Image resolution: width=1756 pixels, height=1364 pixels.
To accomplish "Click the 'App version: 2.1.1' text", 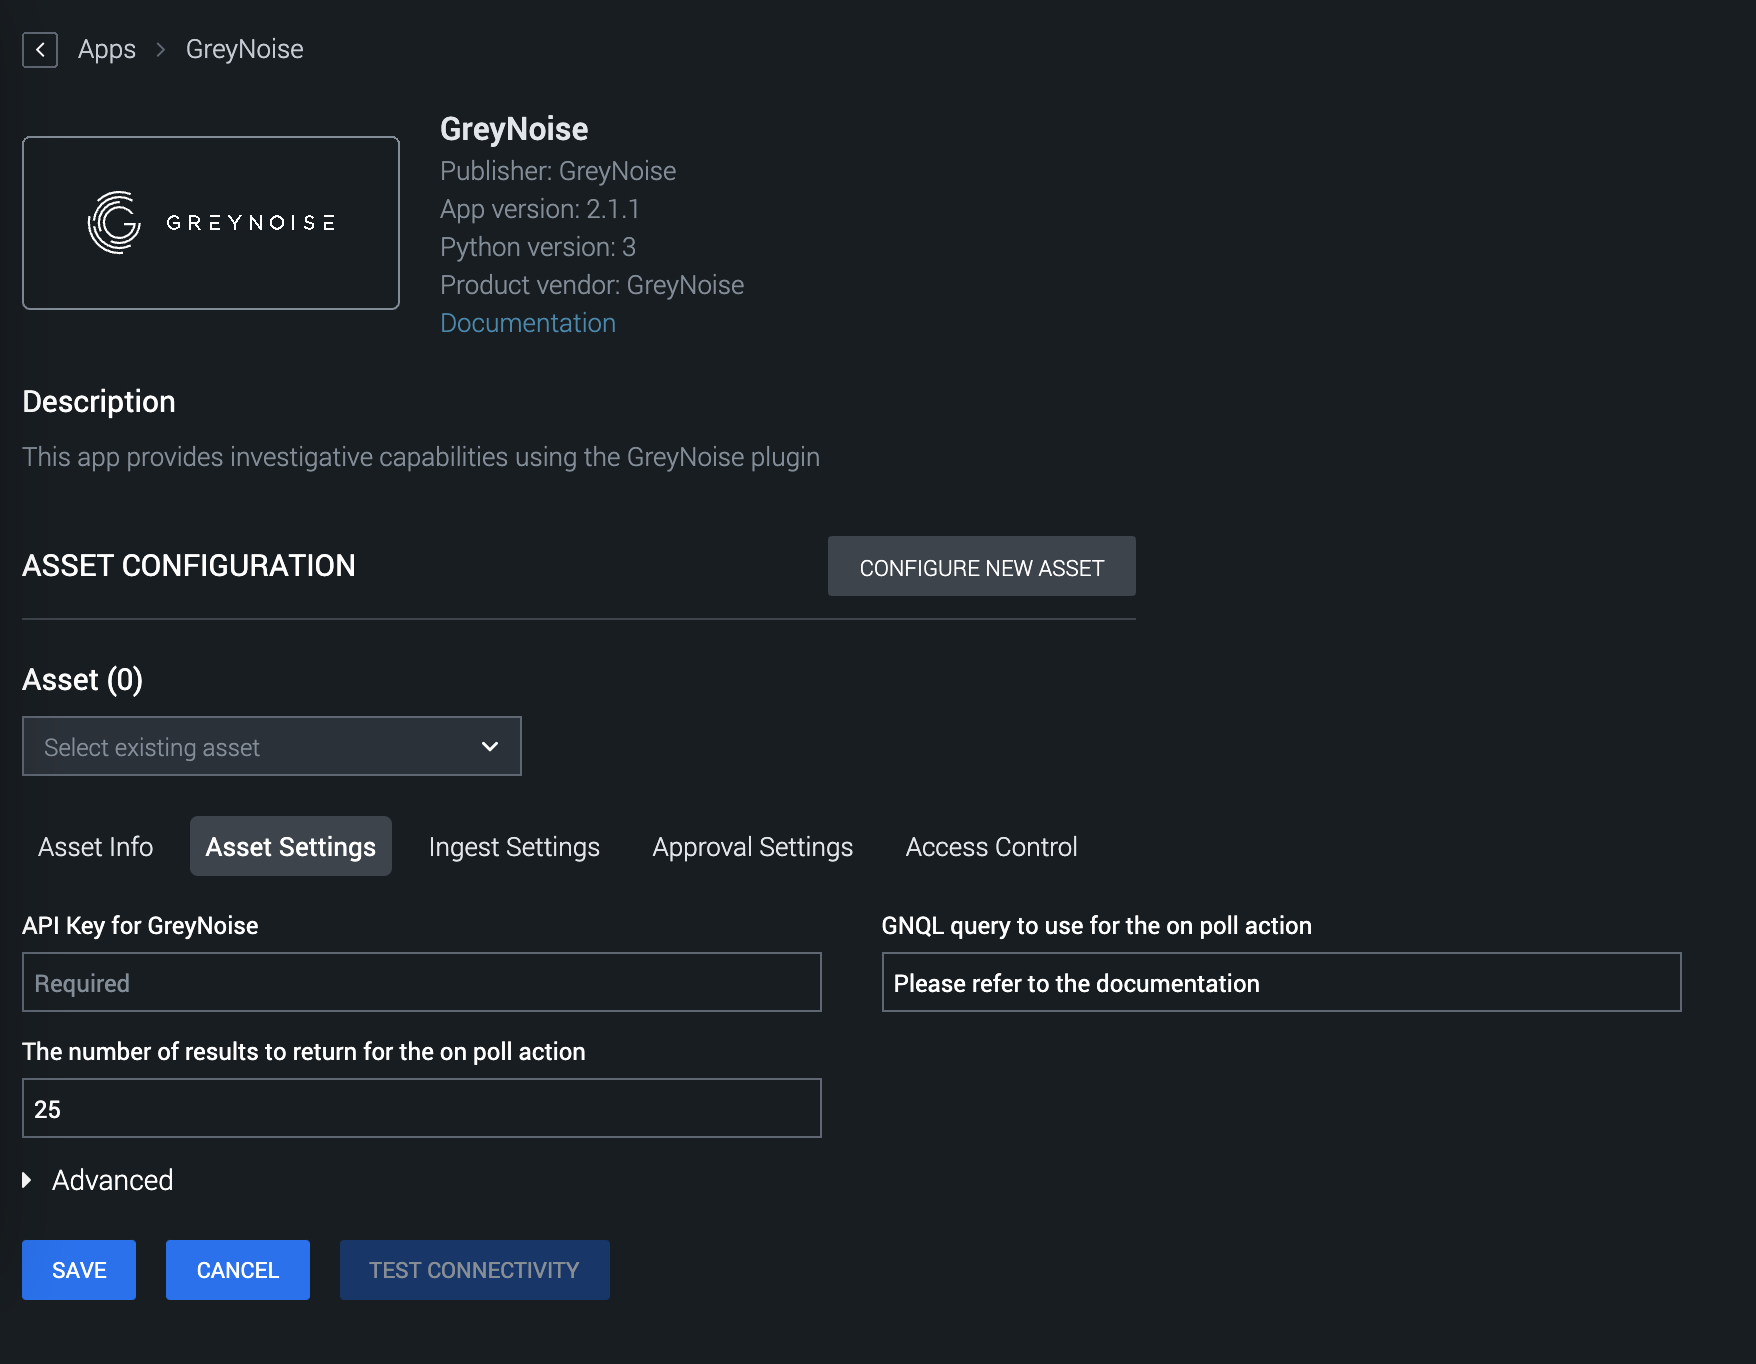I will tap(540, 209).
